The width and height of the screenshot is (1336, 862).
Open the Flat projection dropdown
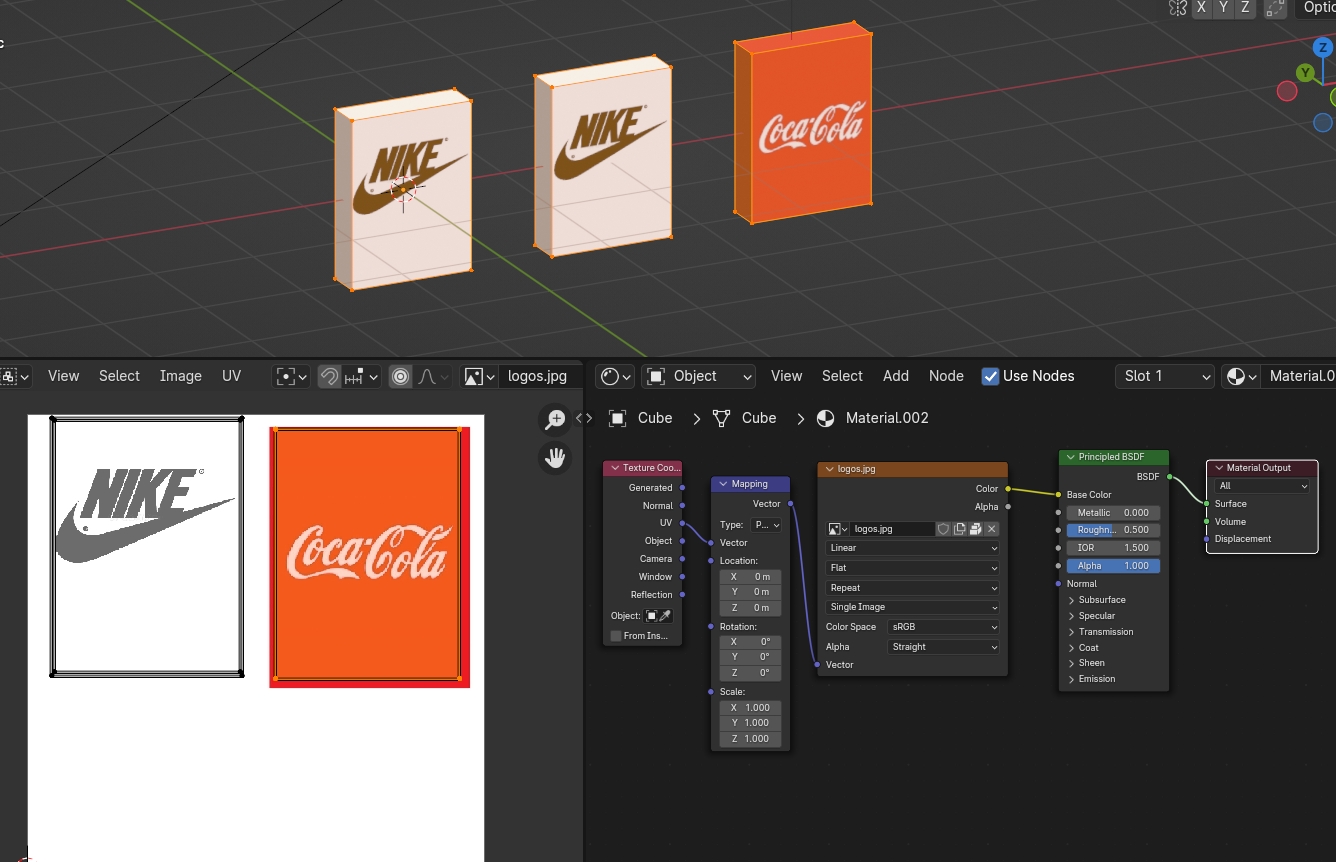912,568
